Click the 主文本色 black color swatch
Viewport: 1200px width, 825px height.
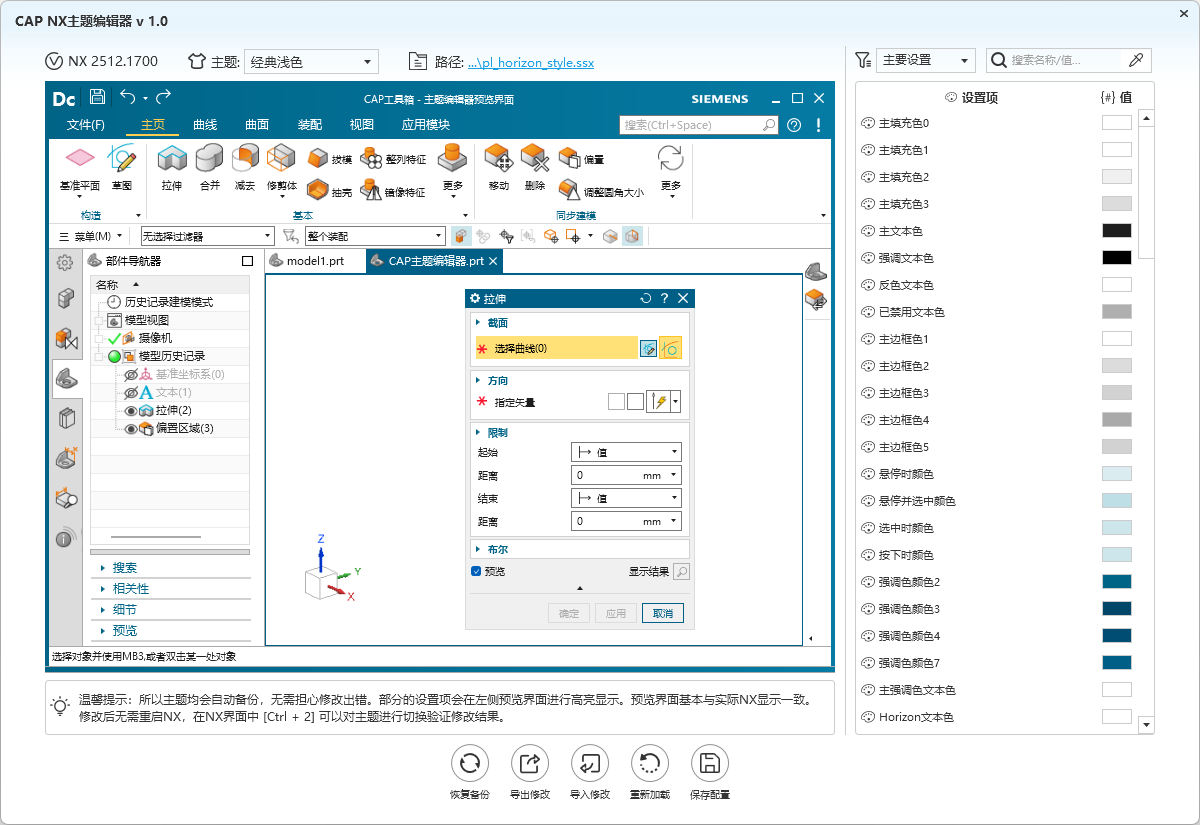[1117, 231]
